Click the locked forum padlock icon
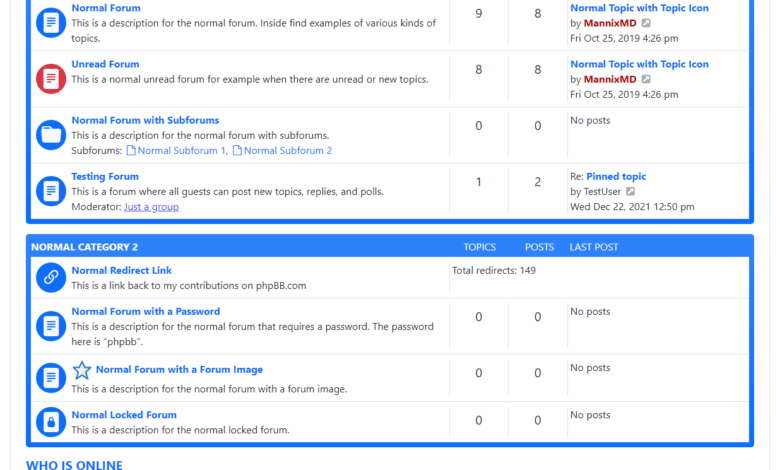The image size is (780, 470). [51, 422]
